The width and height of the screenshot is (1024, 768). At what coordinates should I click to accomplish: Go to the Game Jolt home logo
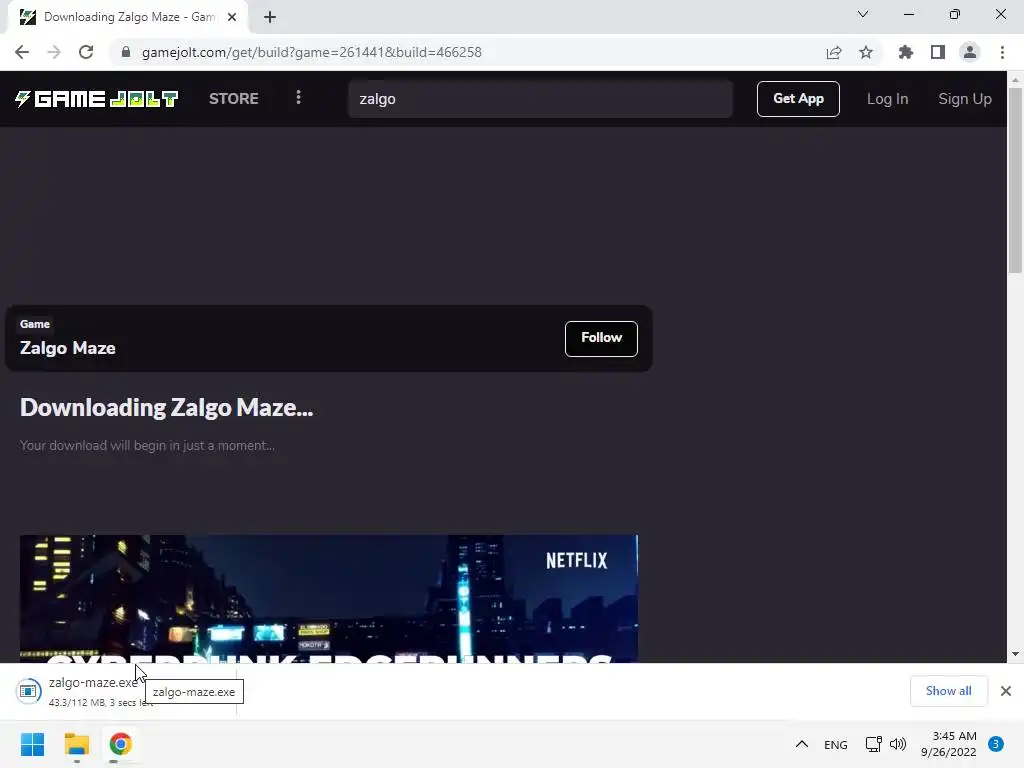click(97, 99)
